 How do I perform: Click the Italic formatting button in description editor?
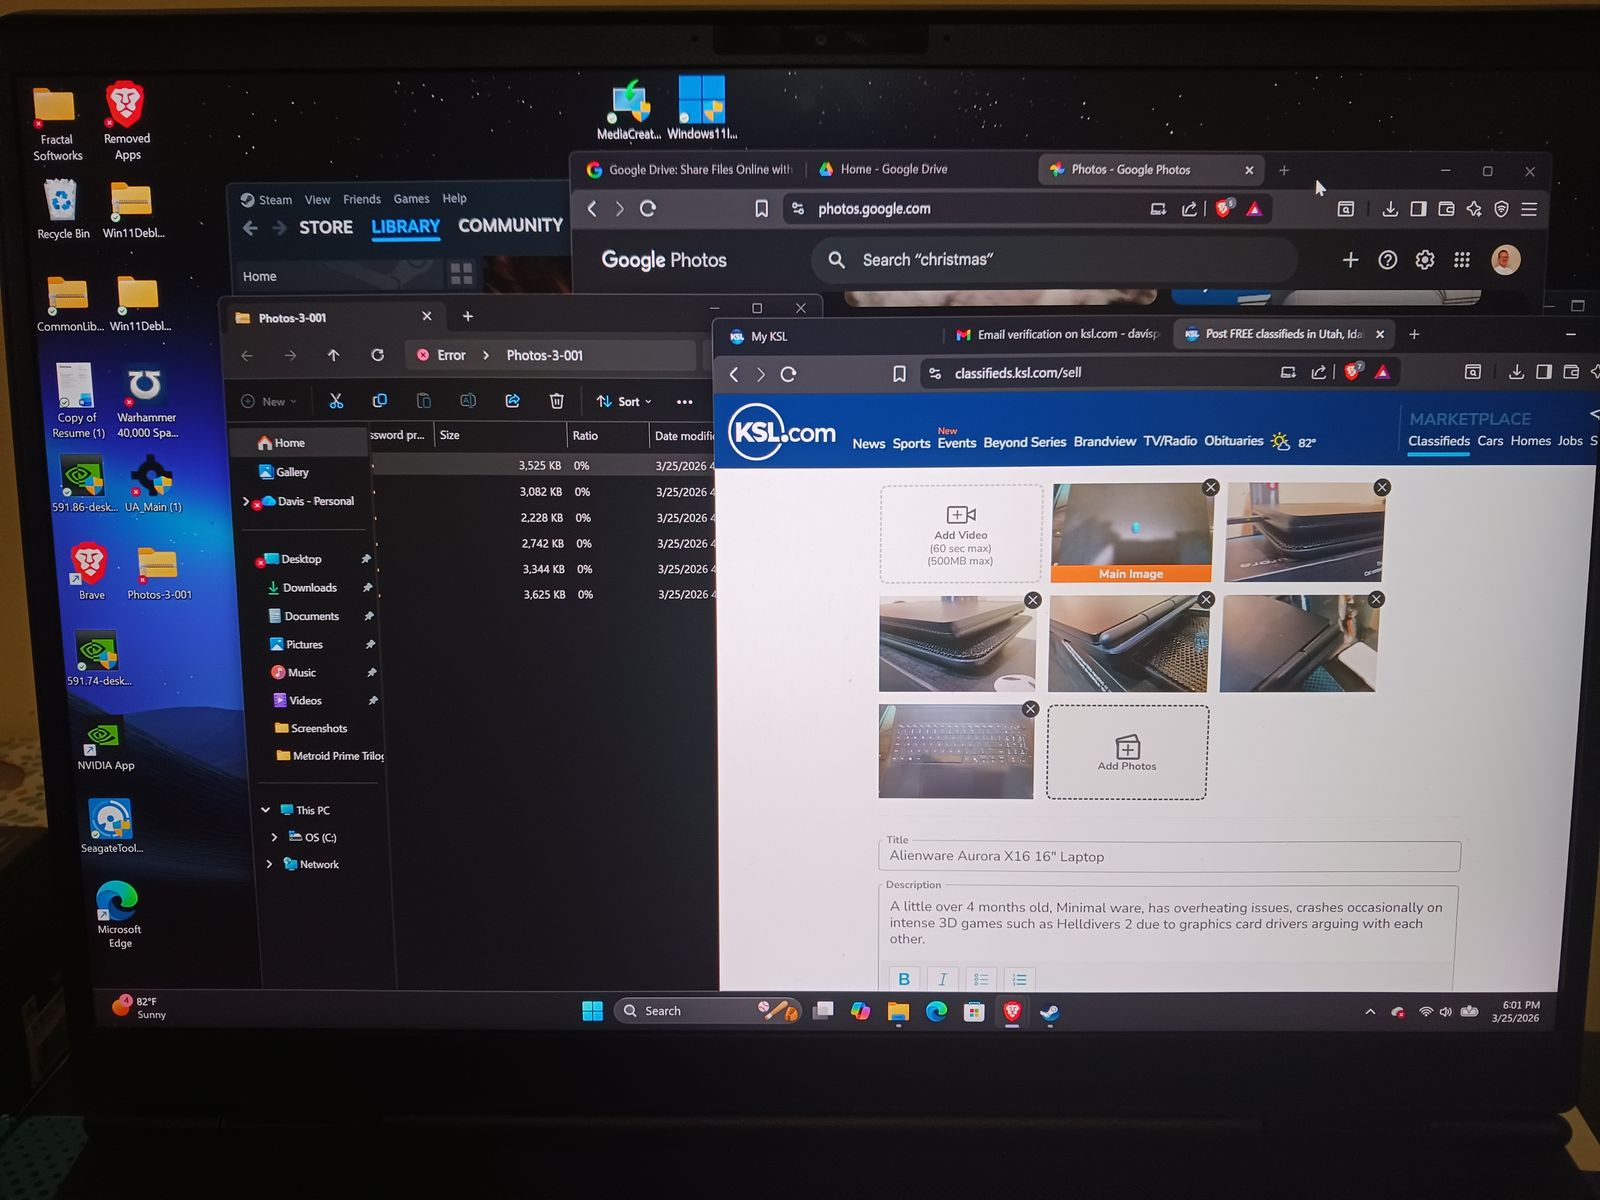[942, 979]
